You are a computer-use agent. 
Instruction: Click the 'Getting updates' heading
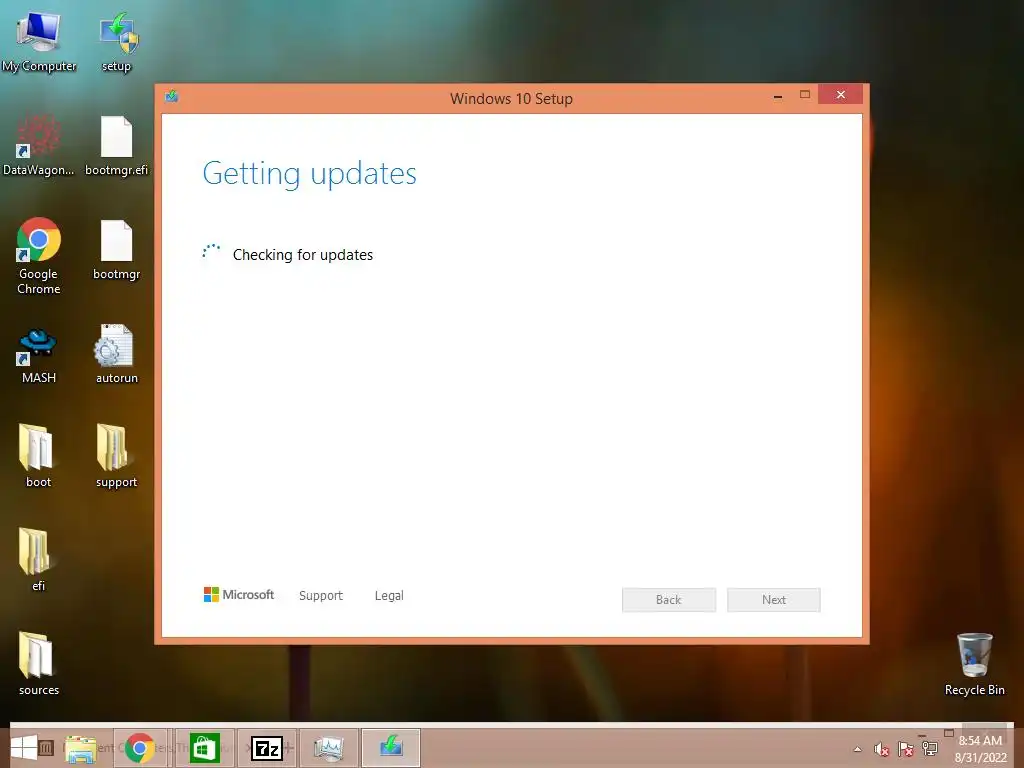[x=310, y=174]
